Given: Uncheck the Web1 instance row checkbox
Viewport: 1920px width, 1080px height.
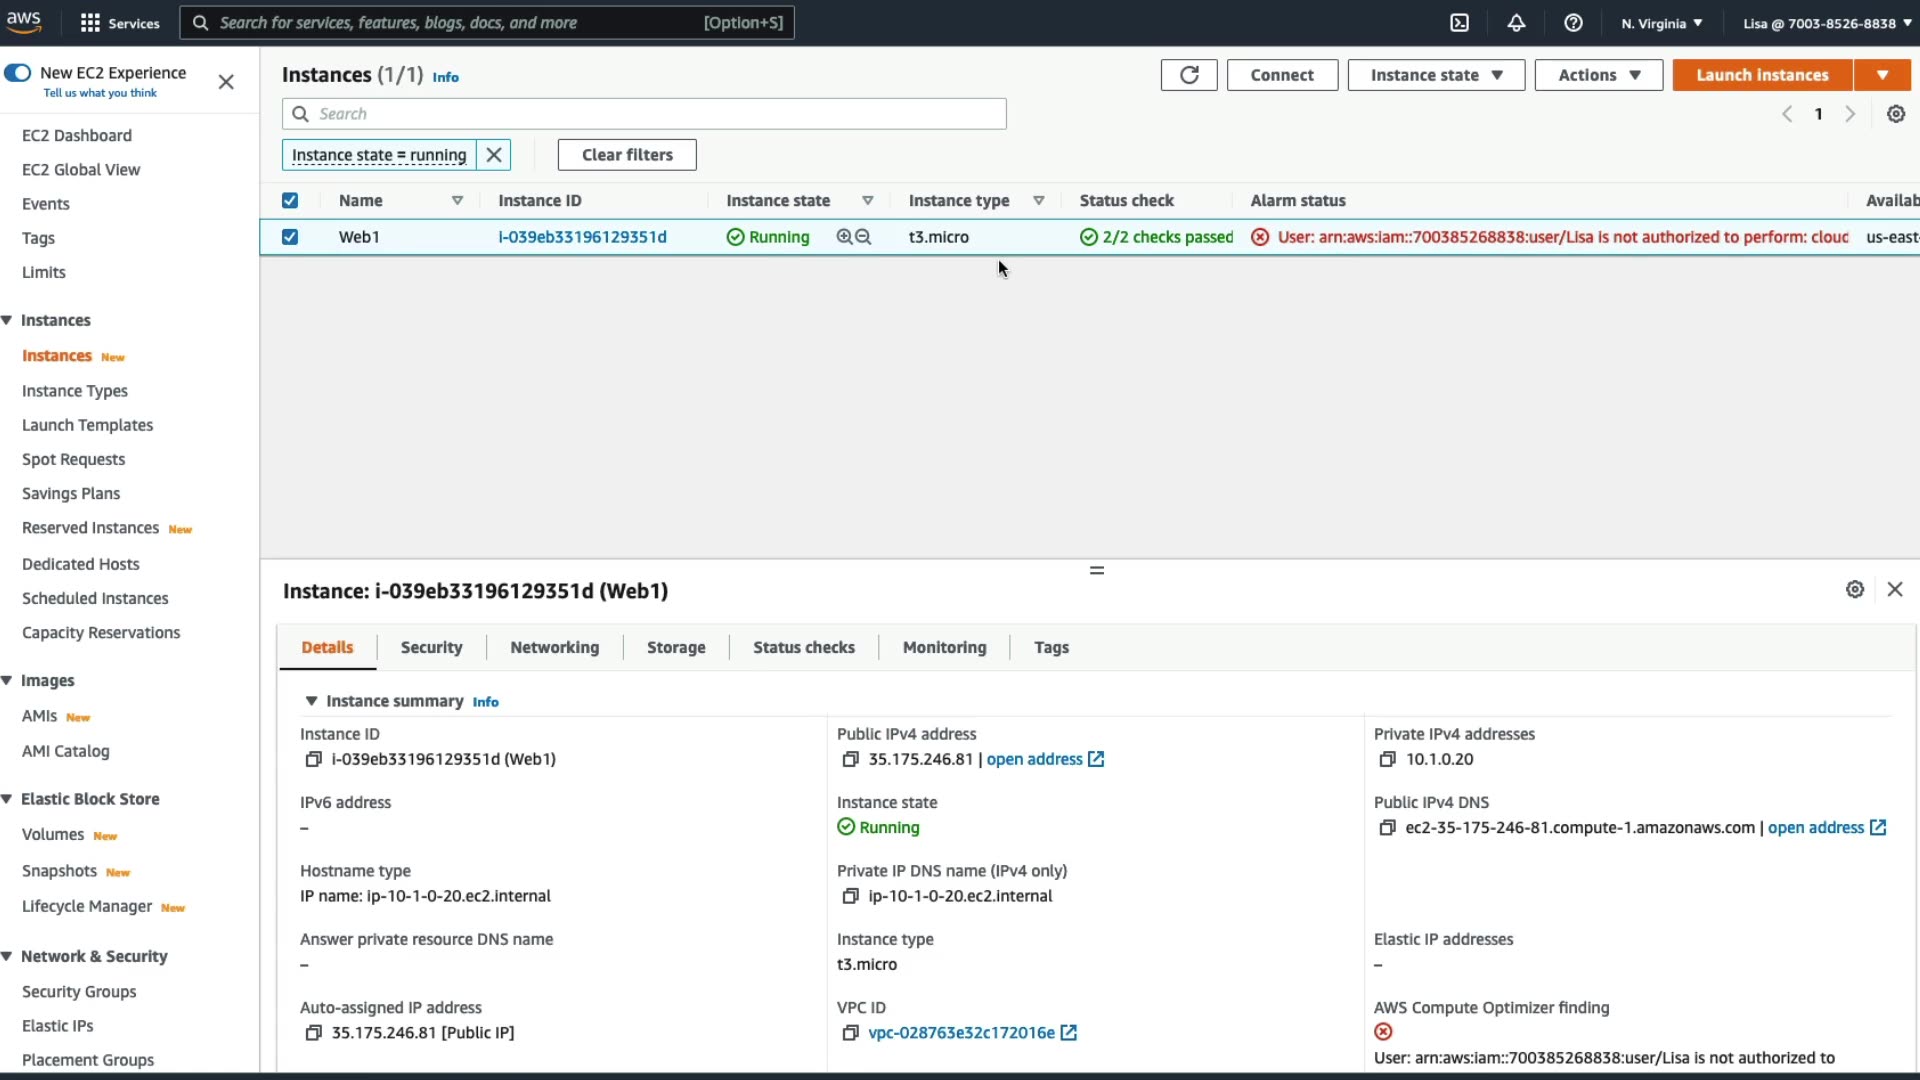Looking at the screenshot, I should (x=290, y=237).
